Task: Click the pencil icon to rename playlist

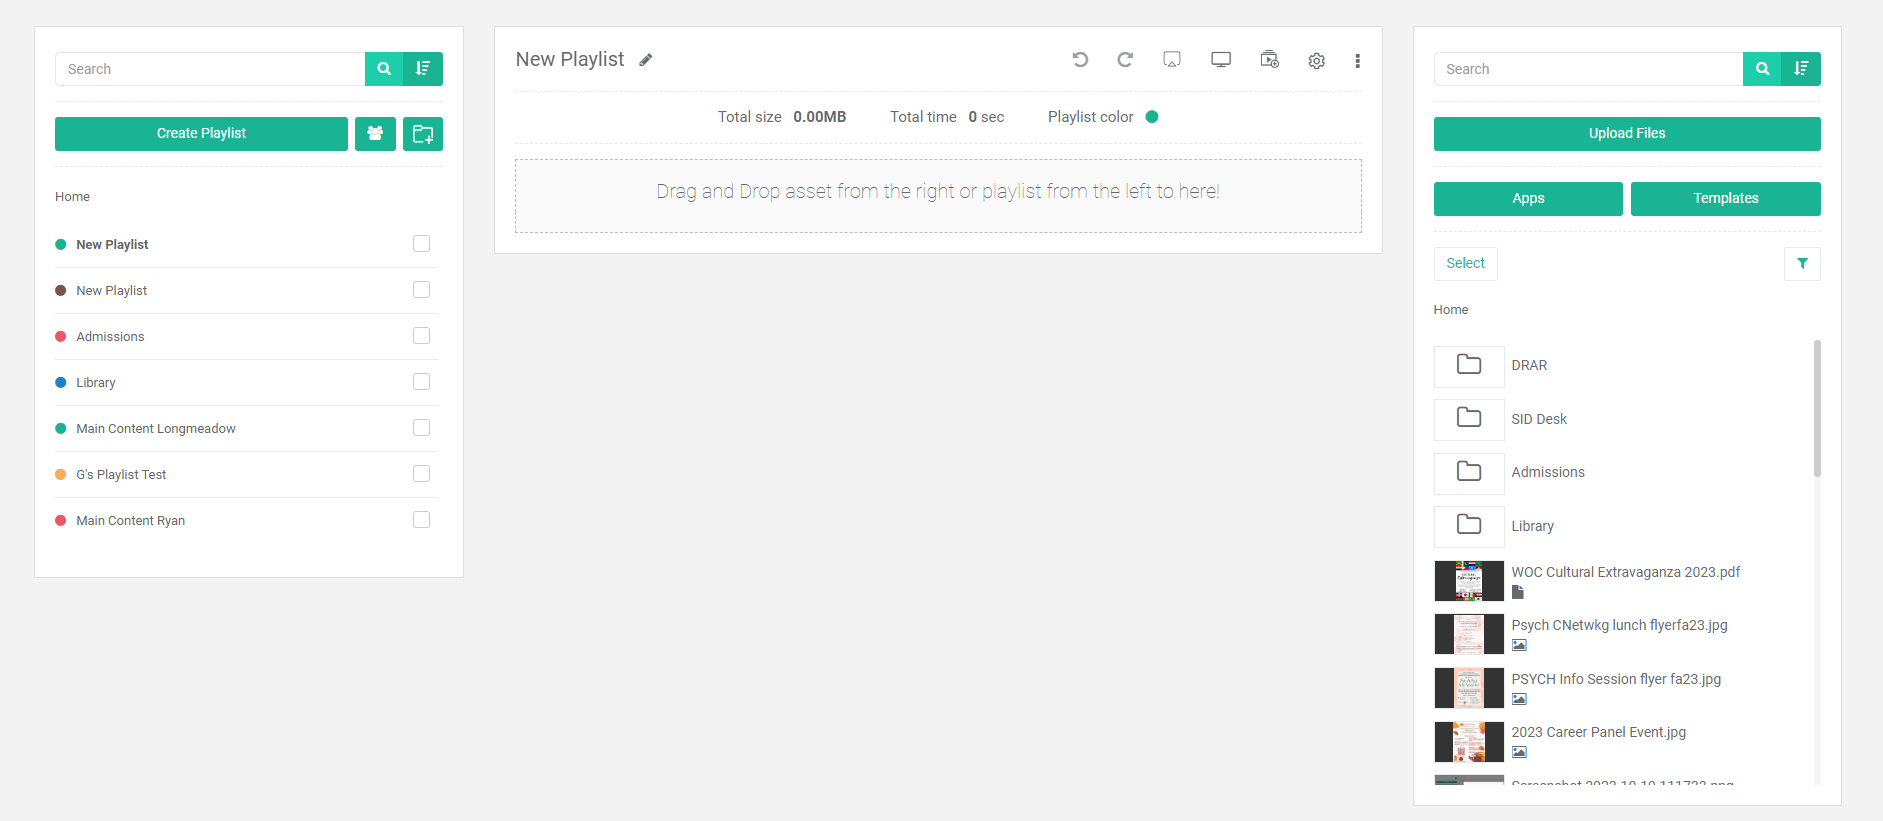Action: (646, 60)
